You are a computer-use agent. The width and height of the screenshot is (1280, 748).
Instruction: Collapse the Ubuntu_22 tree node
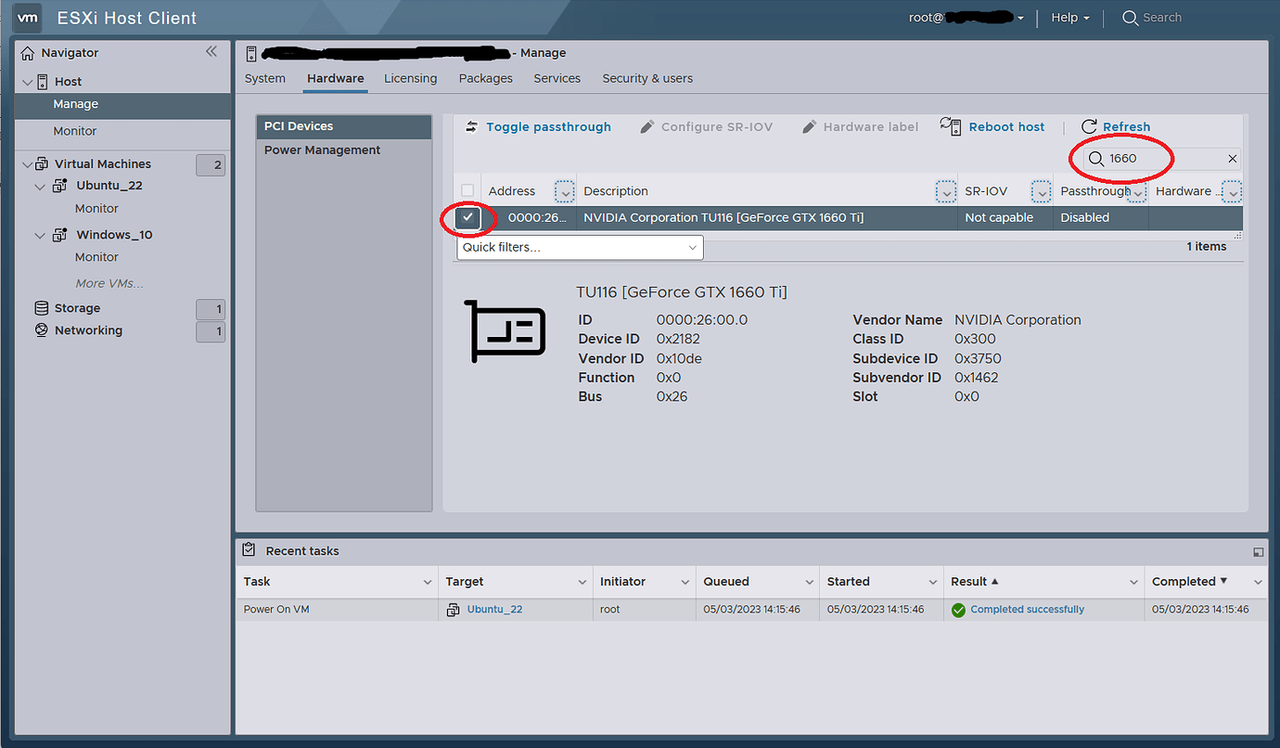coord(41,185)
